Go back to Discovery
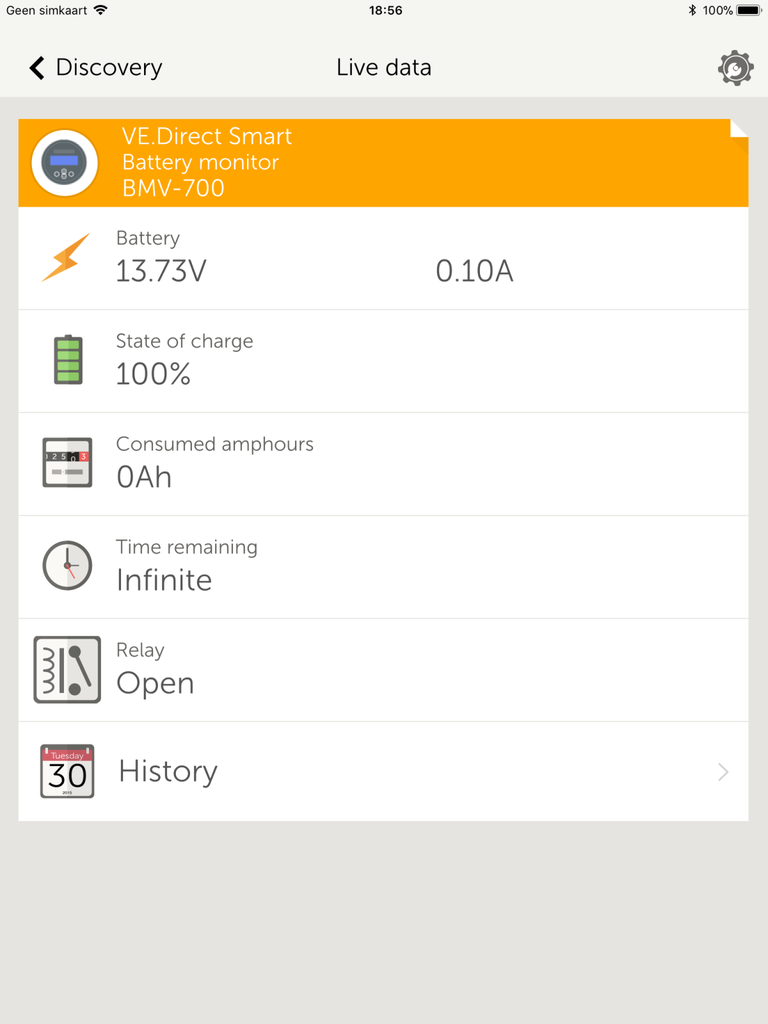 click(95, 67)
